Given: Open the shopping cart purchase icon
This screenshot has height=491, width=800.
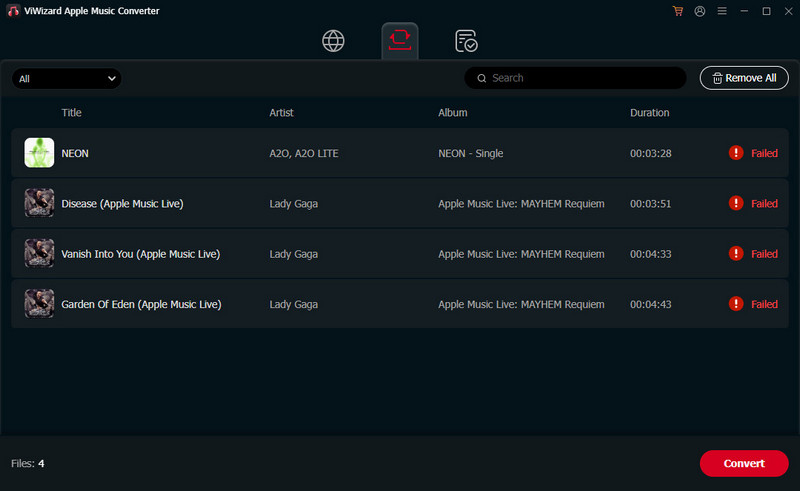Looking at the screenshot, I should (678, 11).
